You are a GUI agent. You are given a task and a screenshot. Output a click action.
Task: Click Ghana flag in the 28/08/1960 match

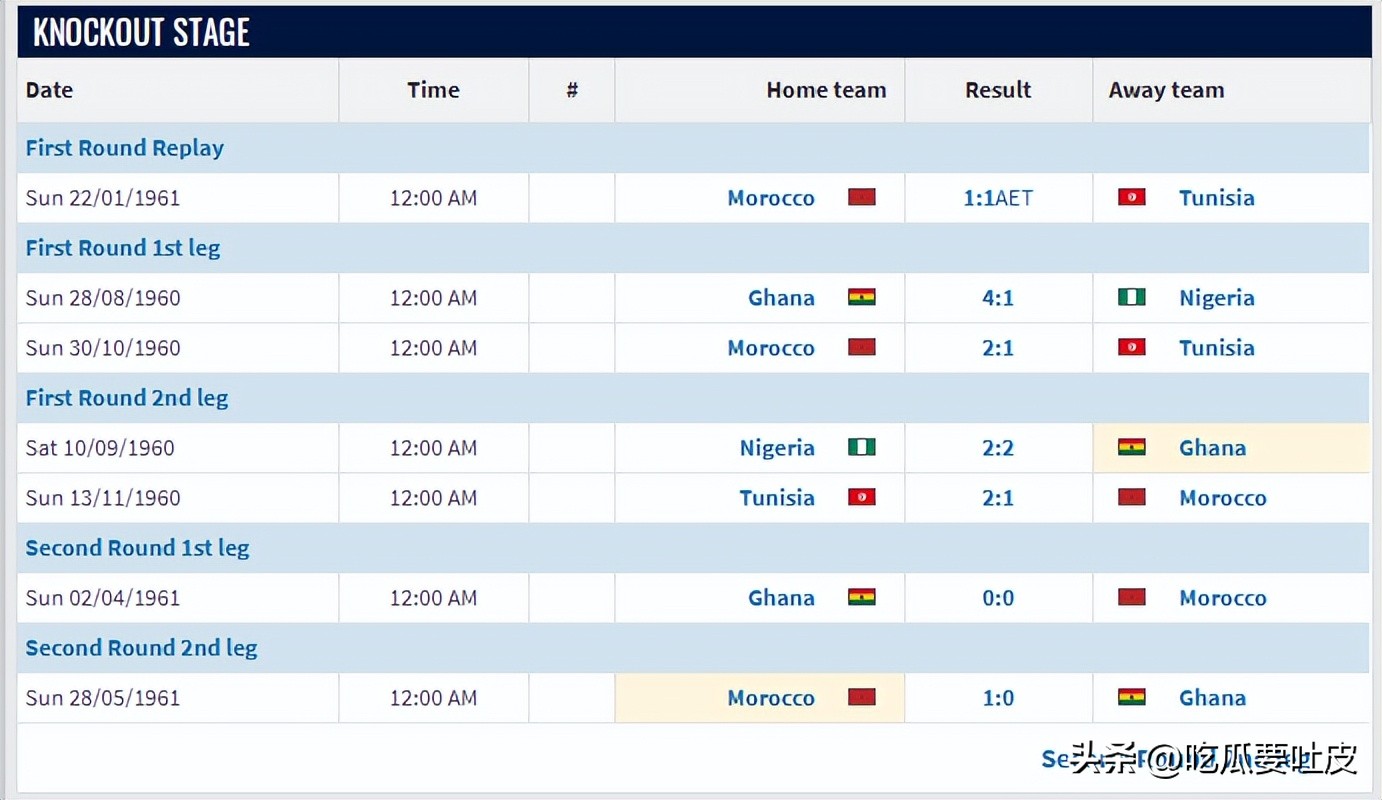coord(861,297)
